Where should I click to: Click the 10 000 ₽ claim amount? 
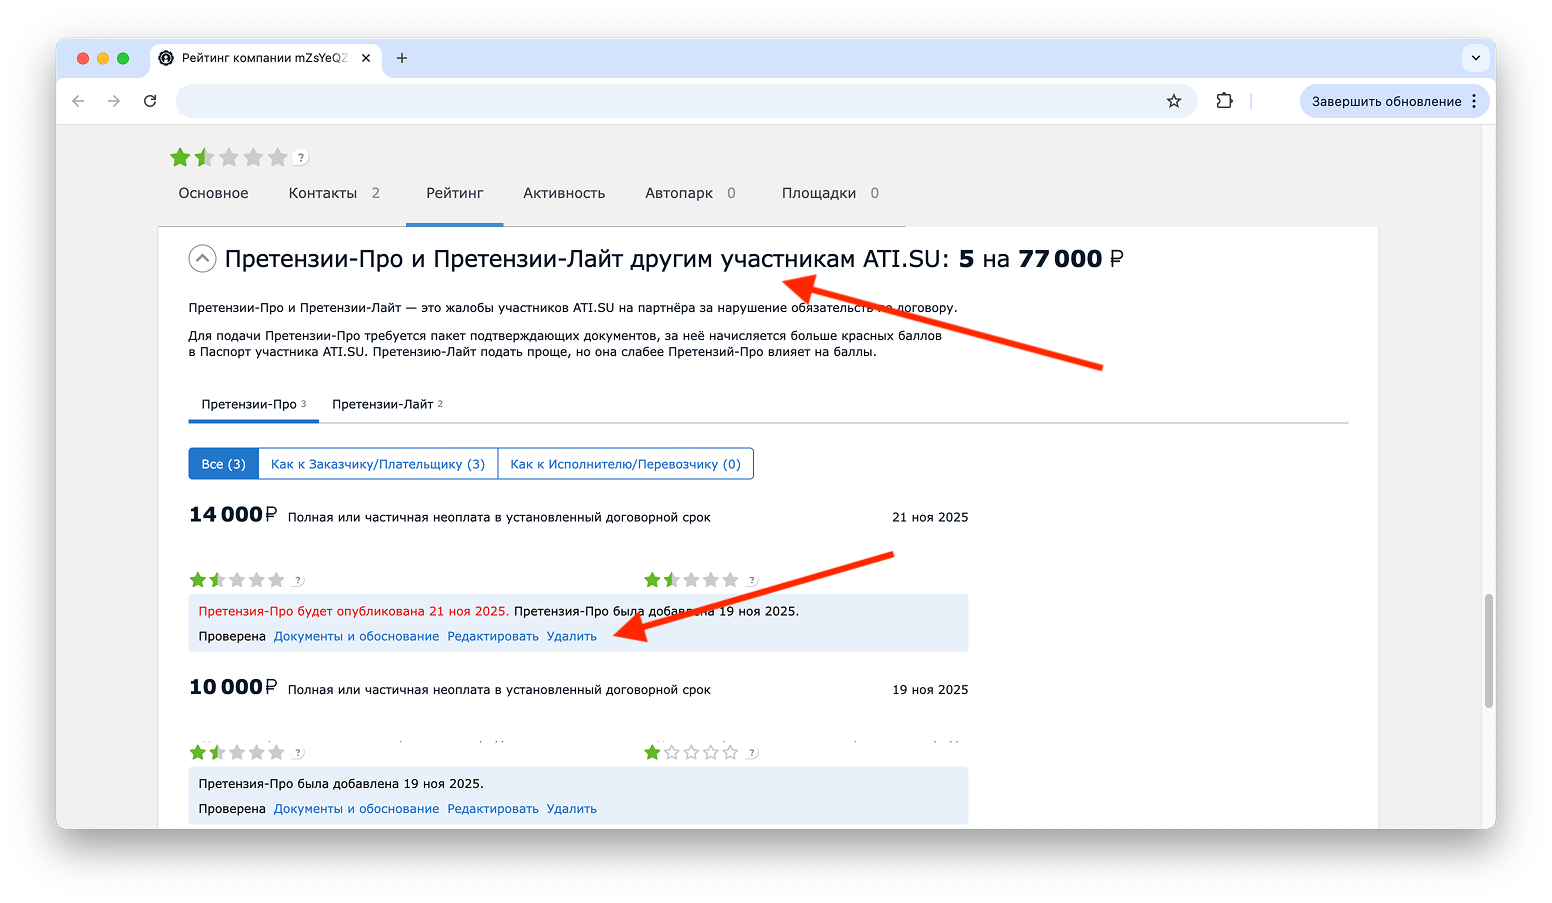pyautogui.click(x=233, y=687)
